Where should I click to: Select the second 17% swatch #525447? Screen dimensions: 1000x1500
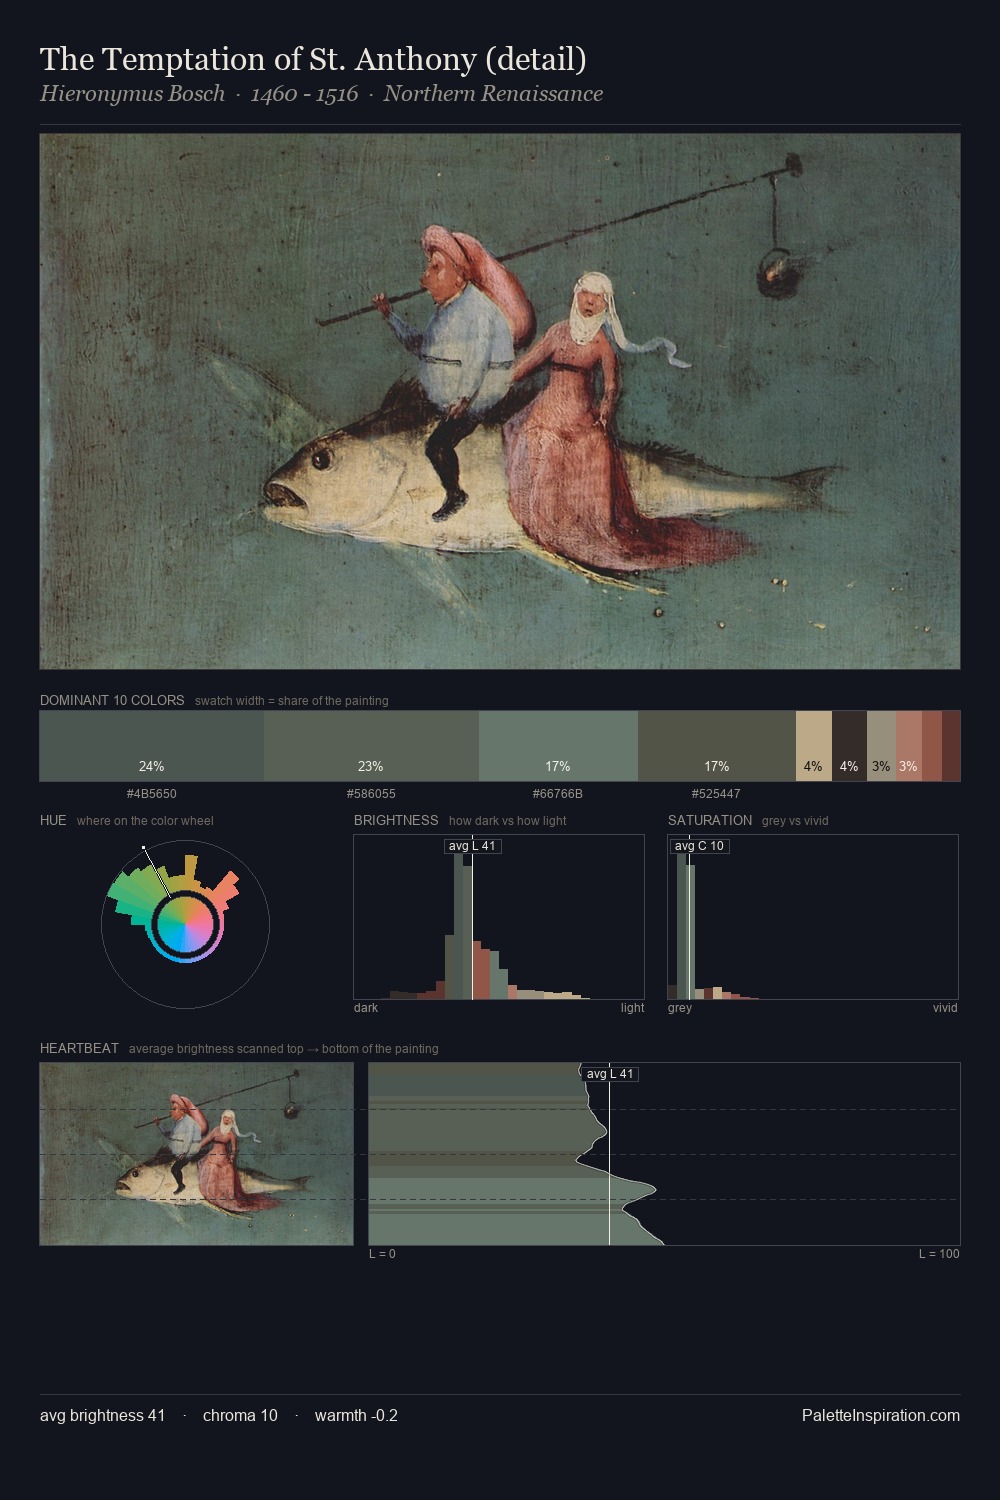click(x=717, y=746)
